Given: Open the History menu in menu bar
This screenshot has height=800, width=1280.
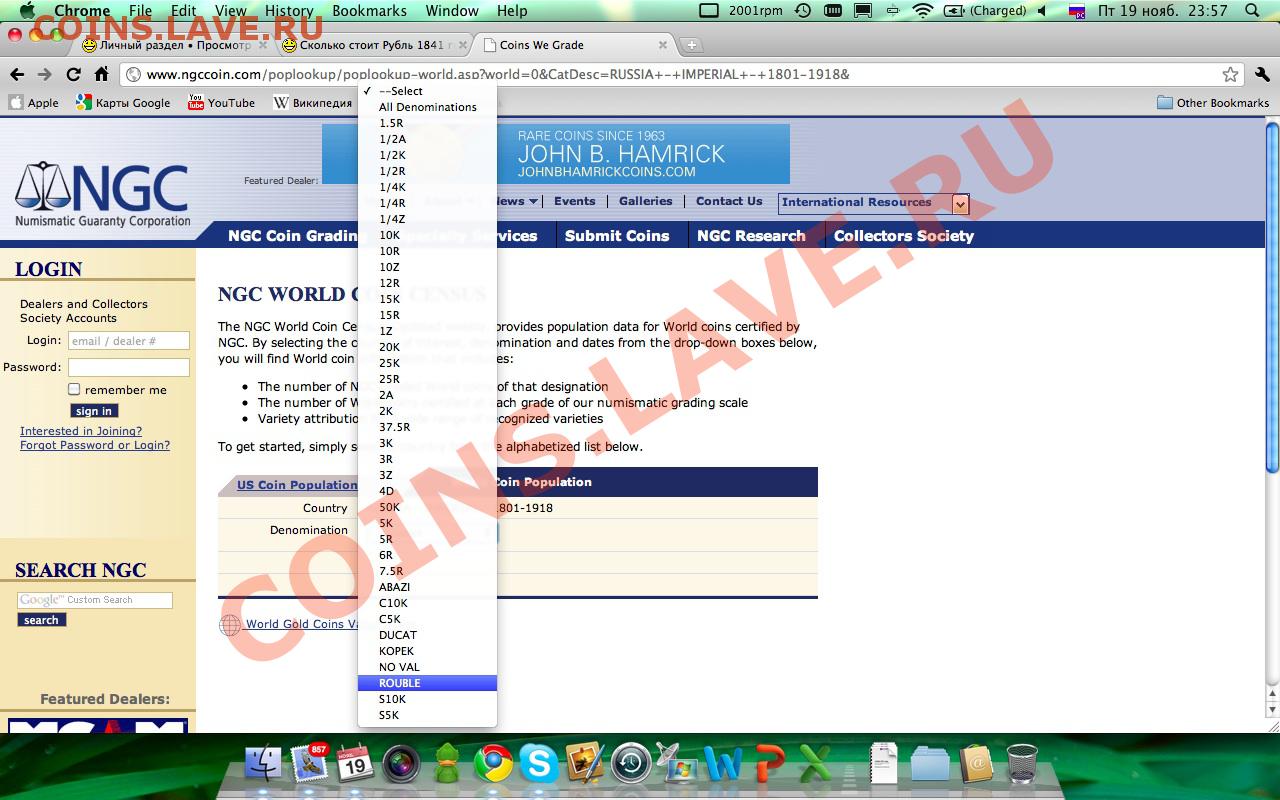Looking at the screenshot, I should [x=289, y=11].
